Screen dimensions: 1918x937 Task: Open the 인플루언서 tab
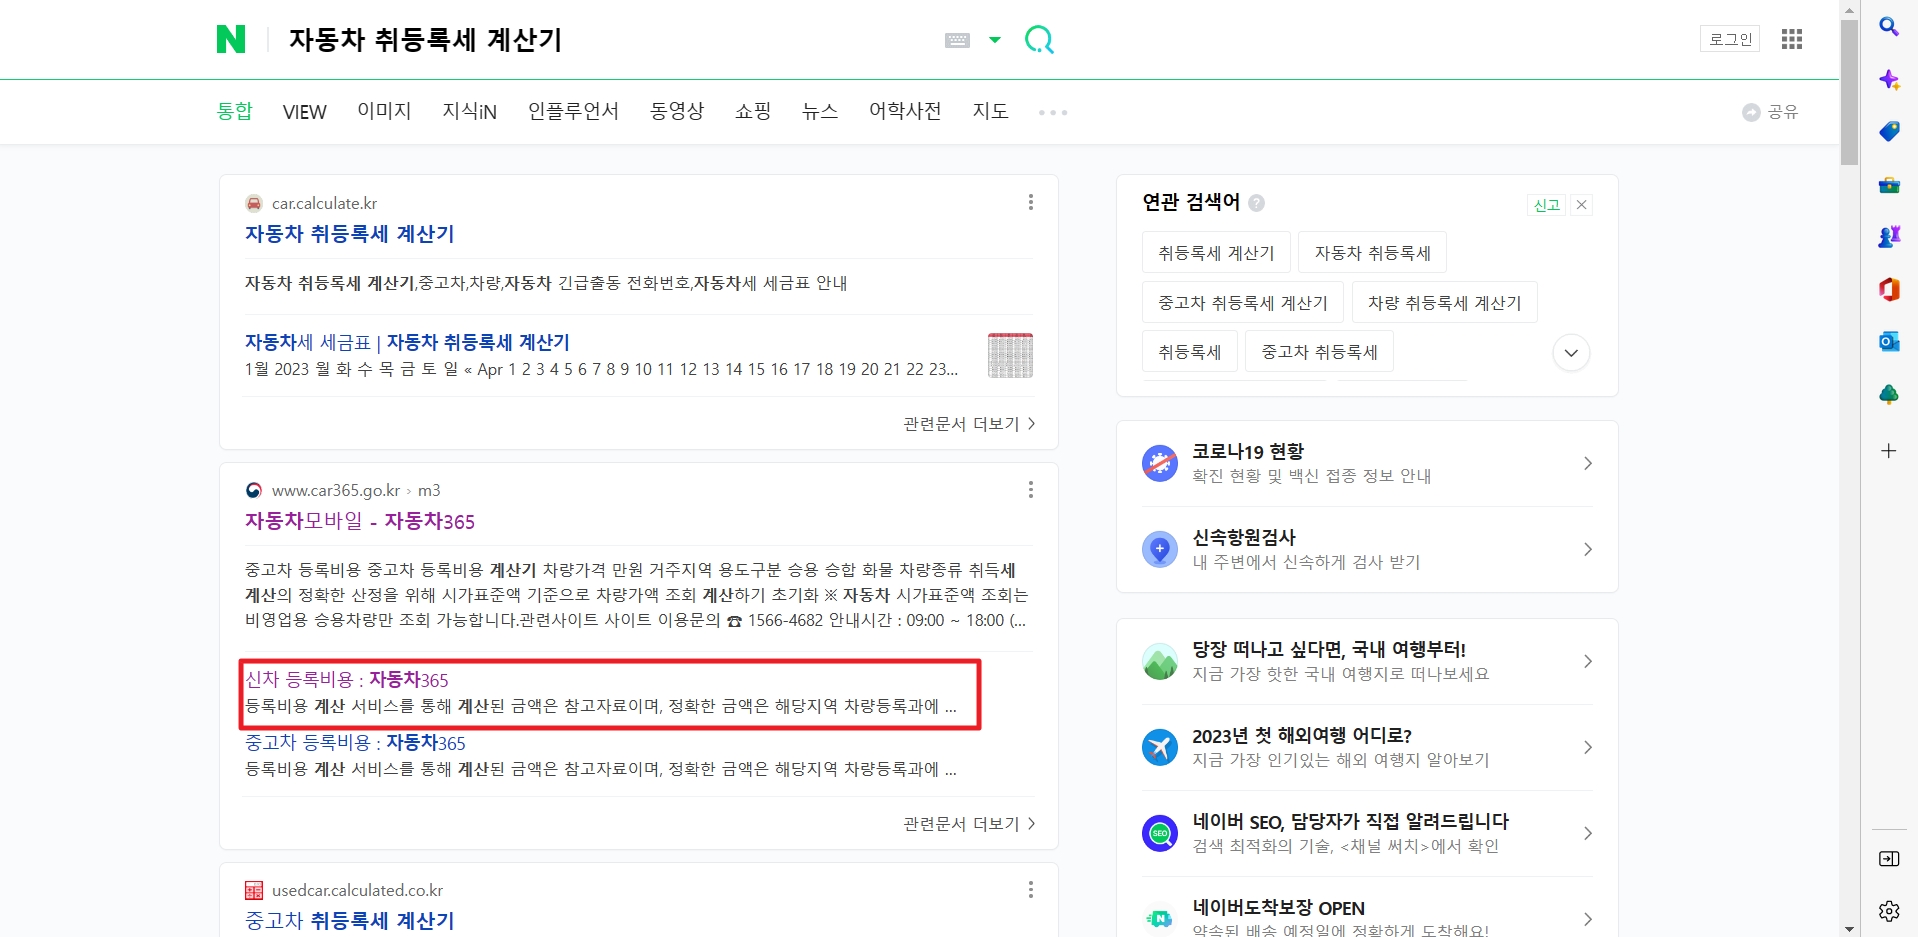point(573,111)
